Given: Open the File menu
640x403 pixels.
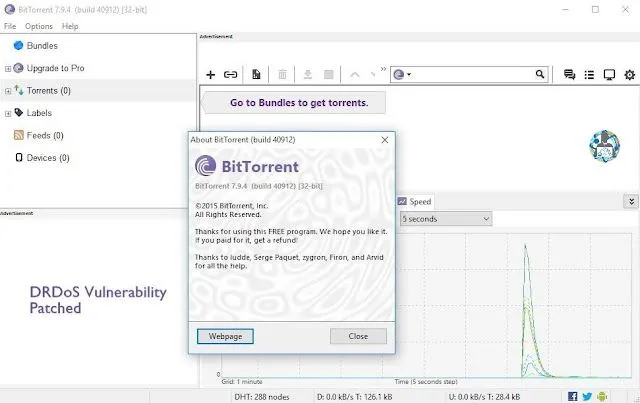Looking at the screenshot, I should tap(10, 26).
